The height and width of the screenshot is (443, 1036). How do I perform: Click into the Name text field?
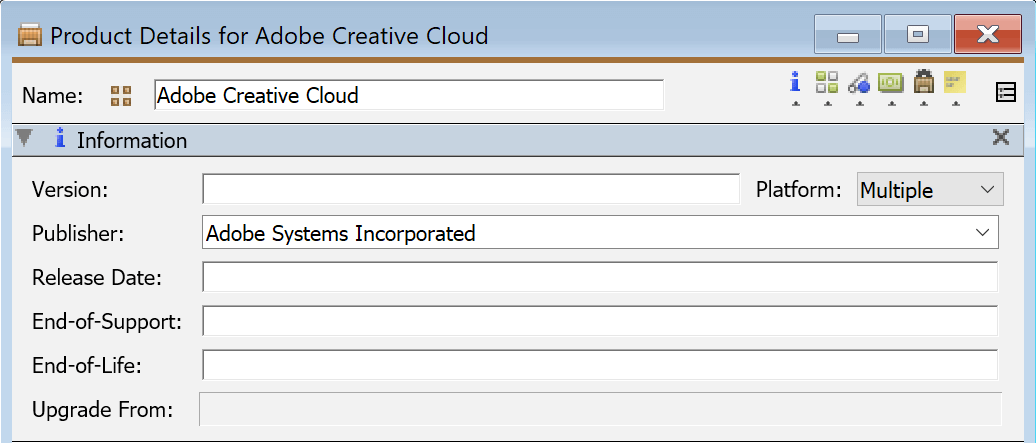pyautogui.click(x=408, y=96)
